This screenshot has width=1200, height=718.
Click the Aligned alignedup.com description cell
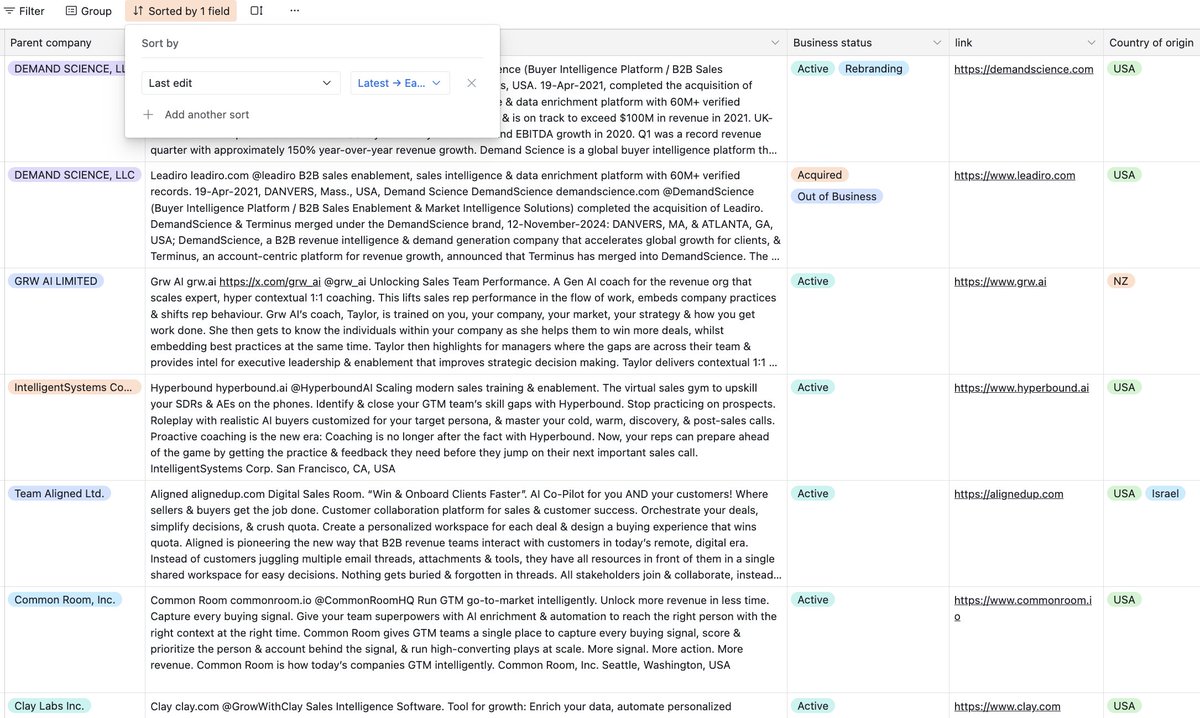coord(466,533)
